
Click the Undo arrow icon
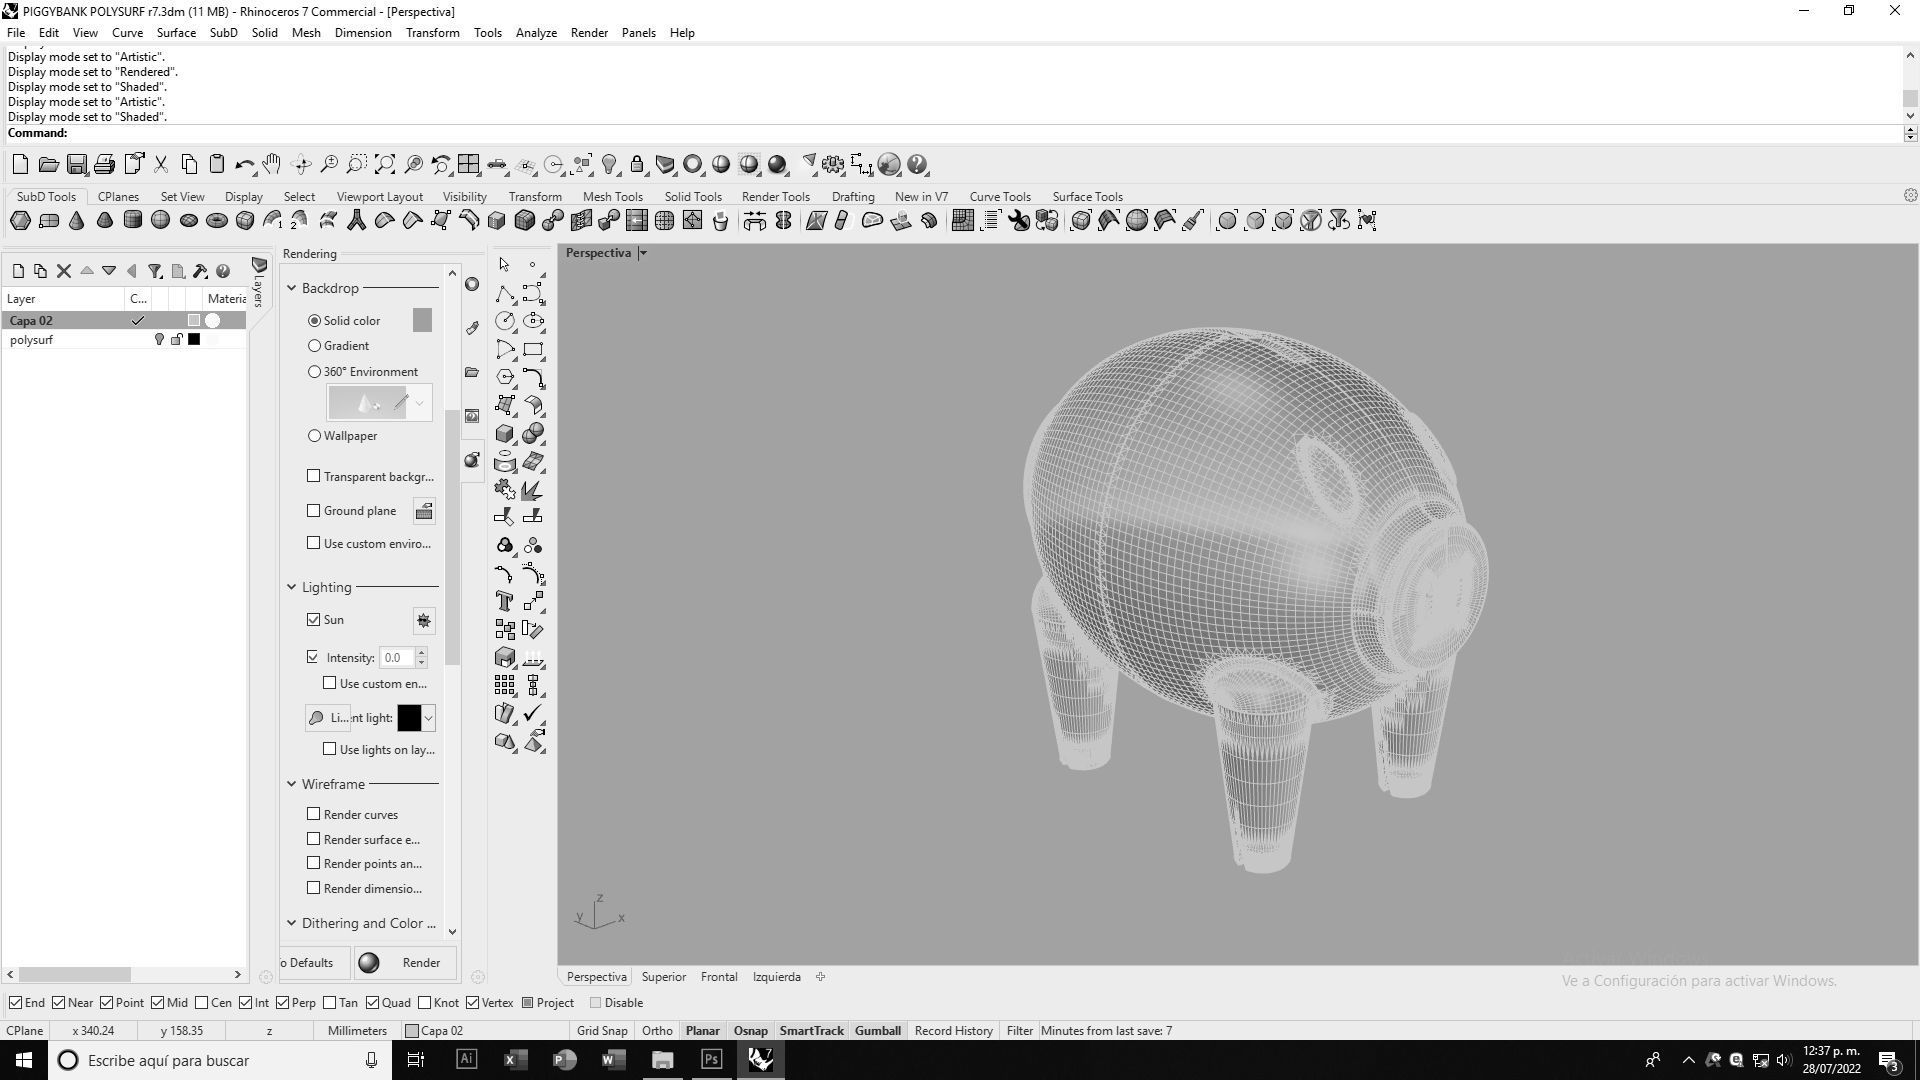pos(243,165)
